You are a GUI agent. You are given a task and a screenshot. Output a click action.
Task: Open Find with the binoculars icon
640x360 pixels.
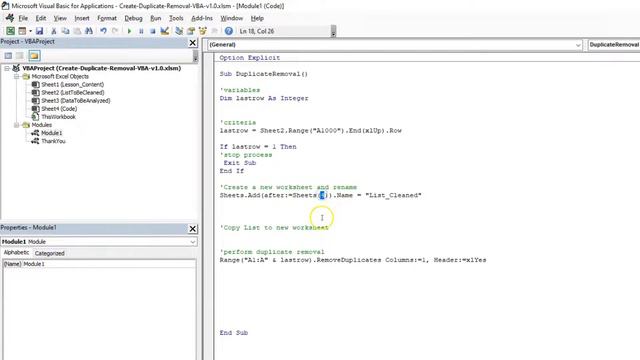coord(89,31)
